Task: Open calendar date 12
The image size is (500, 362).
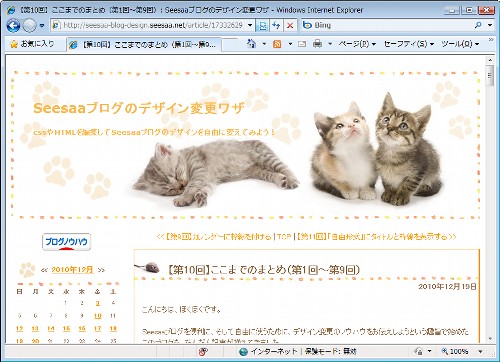Action: tap(19, 329)
